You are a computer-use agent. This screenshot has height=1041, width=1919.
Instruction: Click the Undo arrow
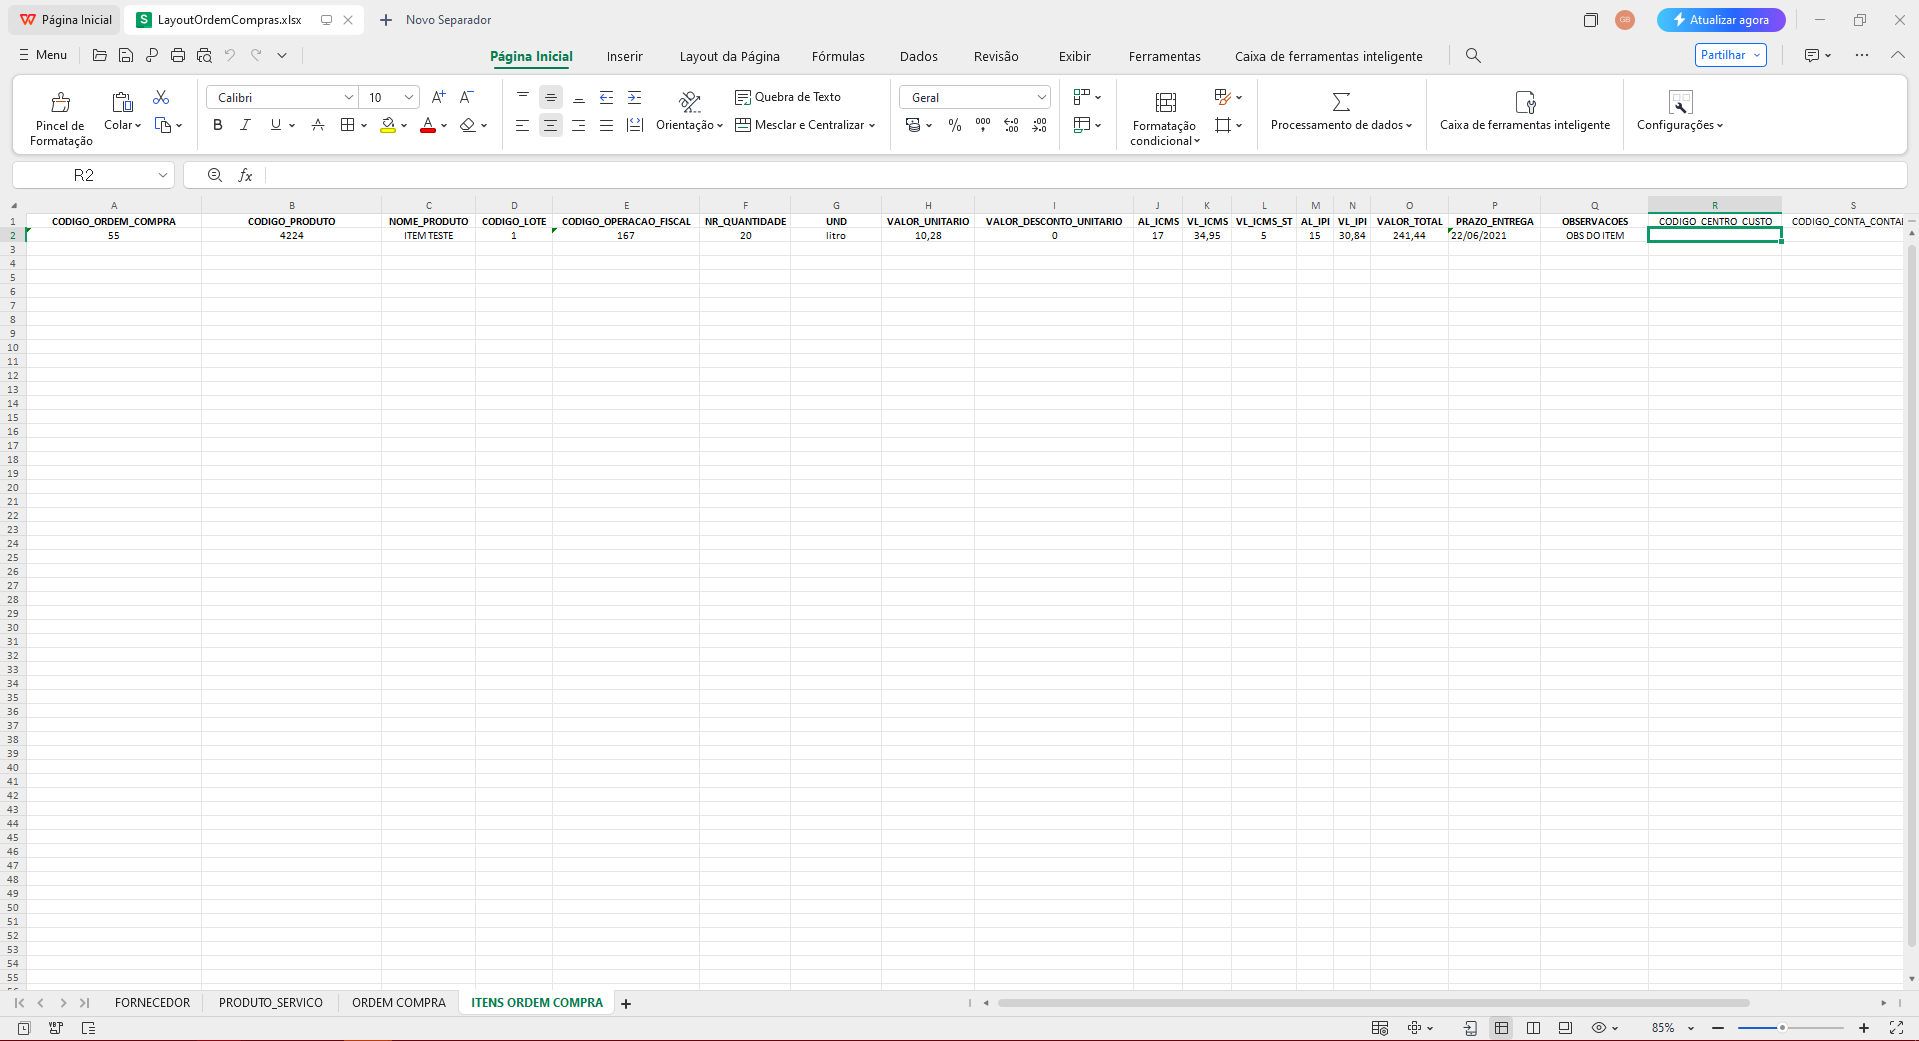coord(230,56)
